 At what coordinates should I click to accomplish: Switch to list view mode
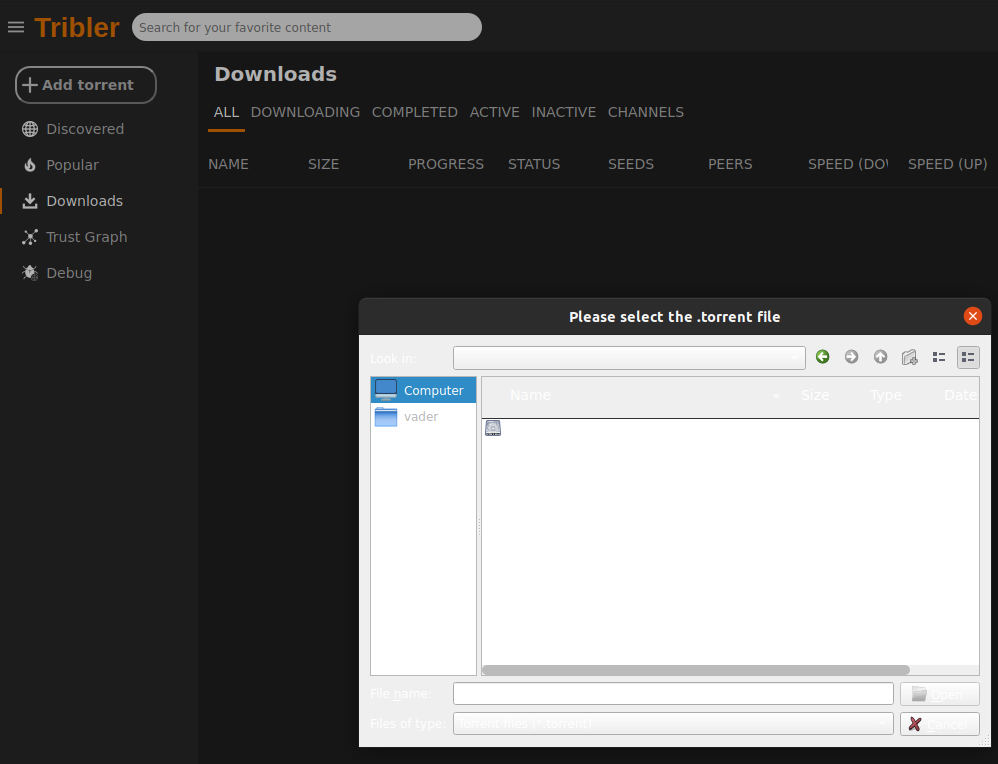coord(938,357)
